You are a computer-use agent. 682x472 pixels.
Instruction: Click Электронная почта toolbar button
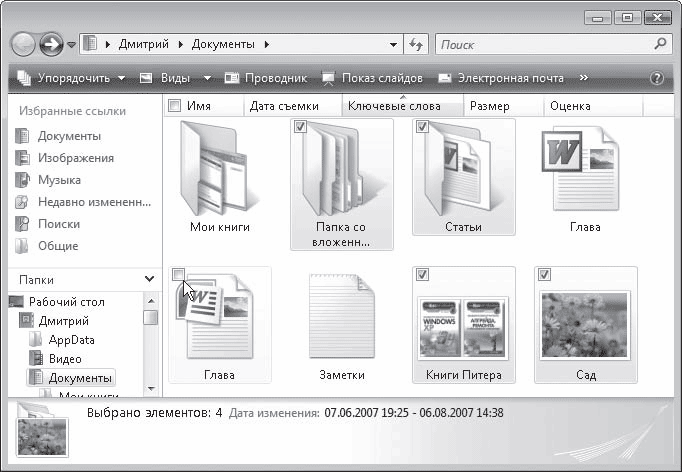pos(501,78)
